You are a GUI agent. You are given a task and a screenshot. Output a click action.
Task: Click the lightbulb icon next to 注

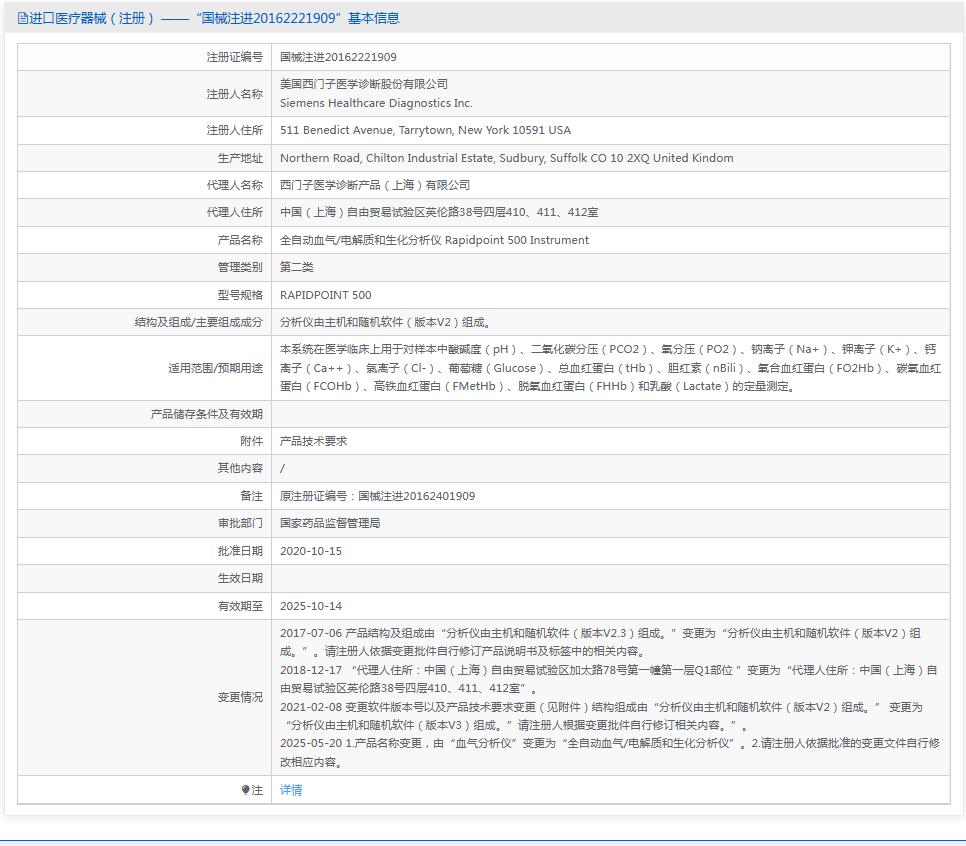click(x=245, y=790)
